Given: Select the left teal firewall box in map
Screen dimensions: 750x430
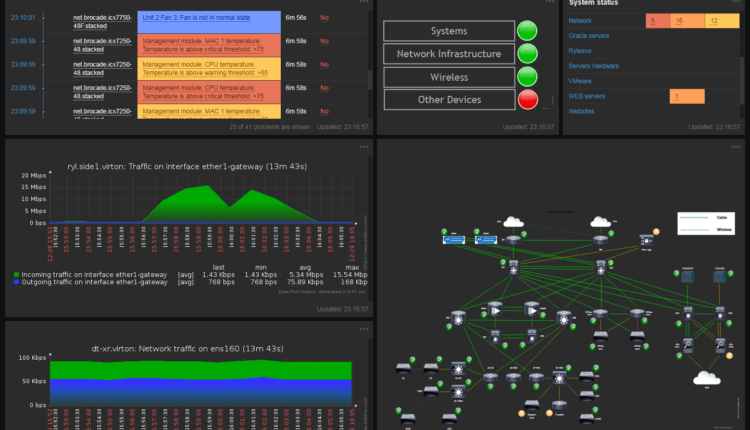Looking at the screenshot, I should [687, 276].
